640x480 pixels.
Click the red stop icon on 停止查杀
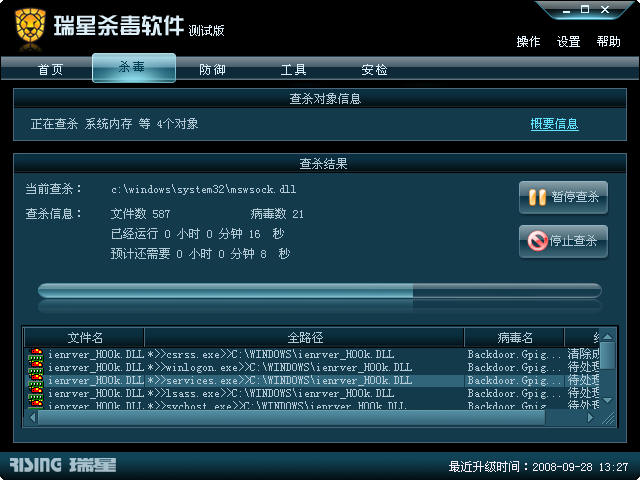pyautogui.click(x=537, y=241)
